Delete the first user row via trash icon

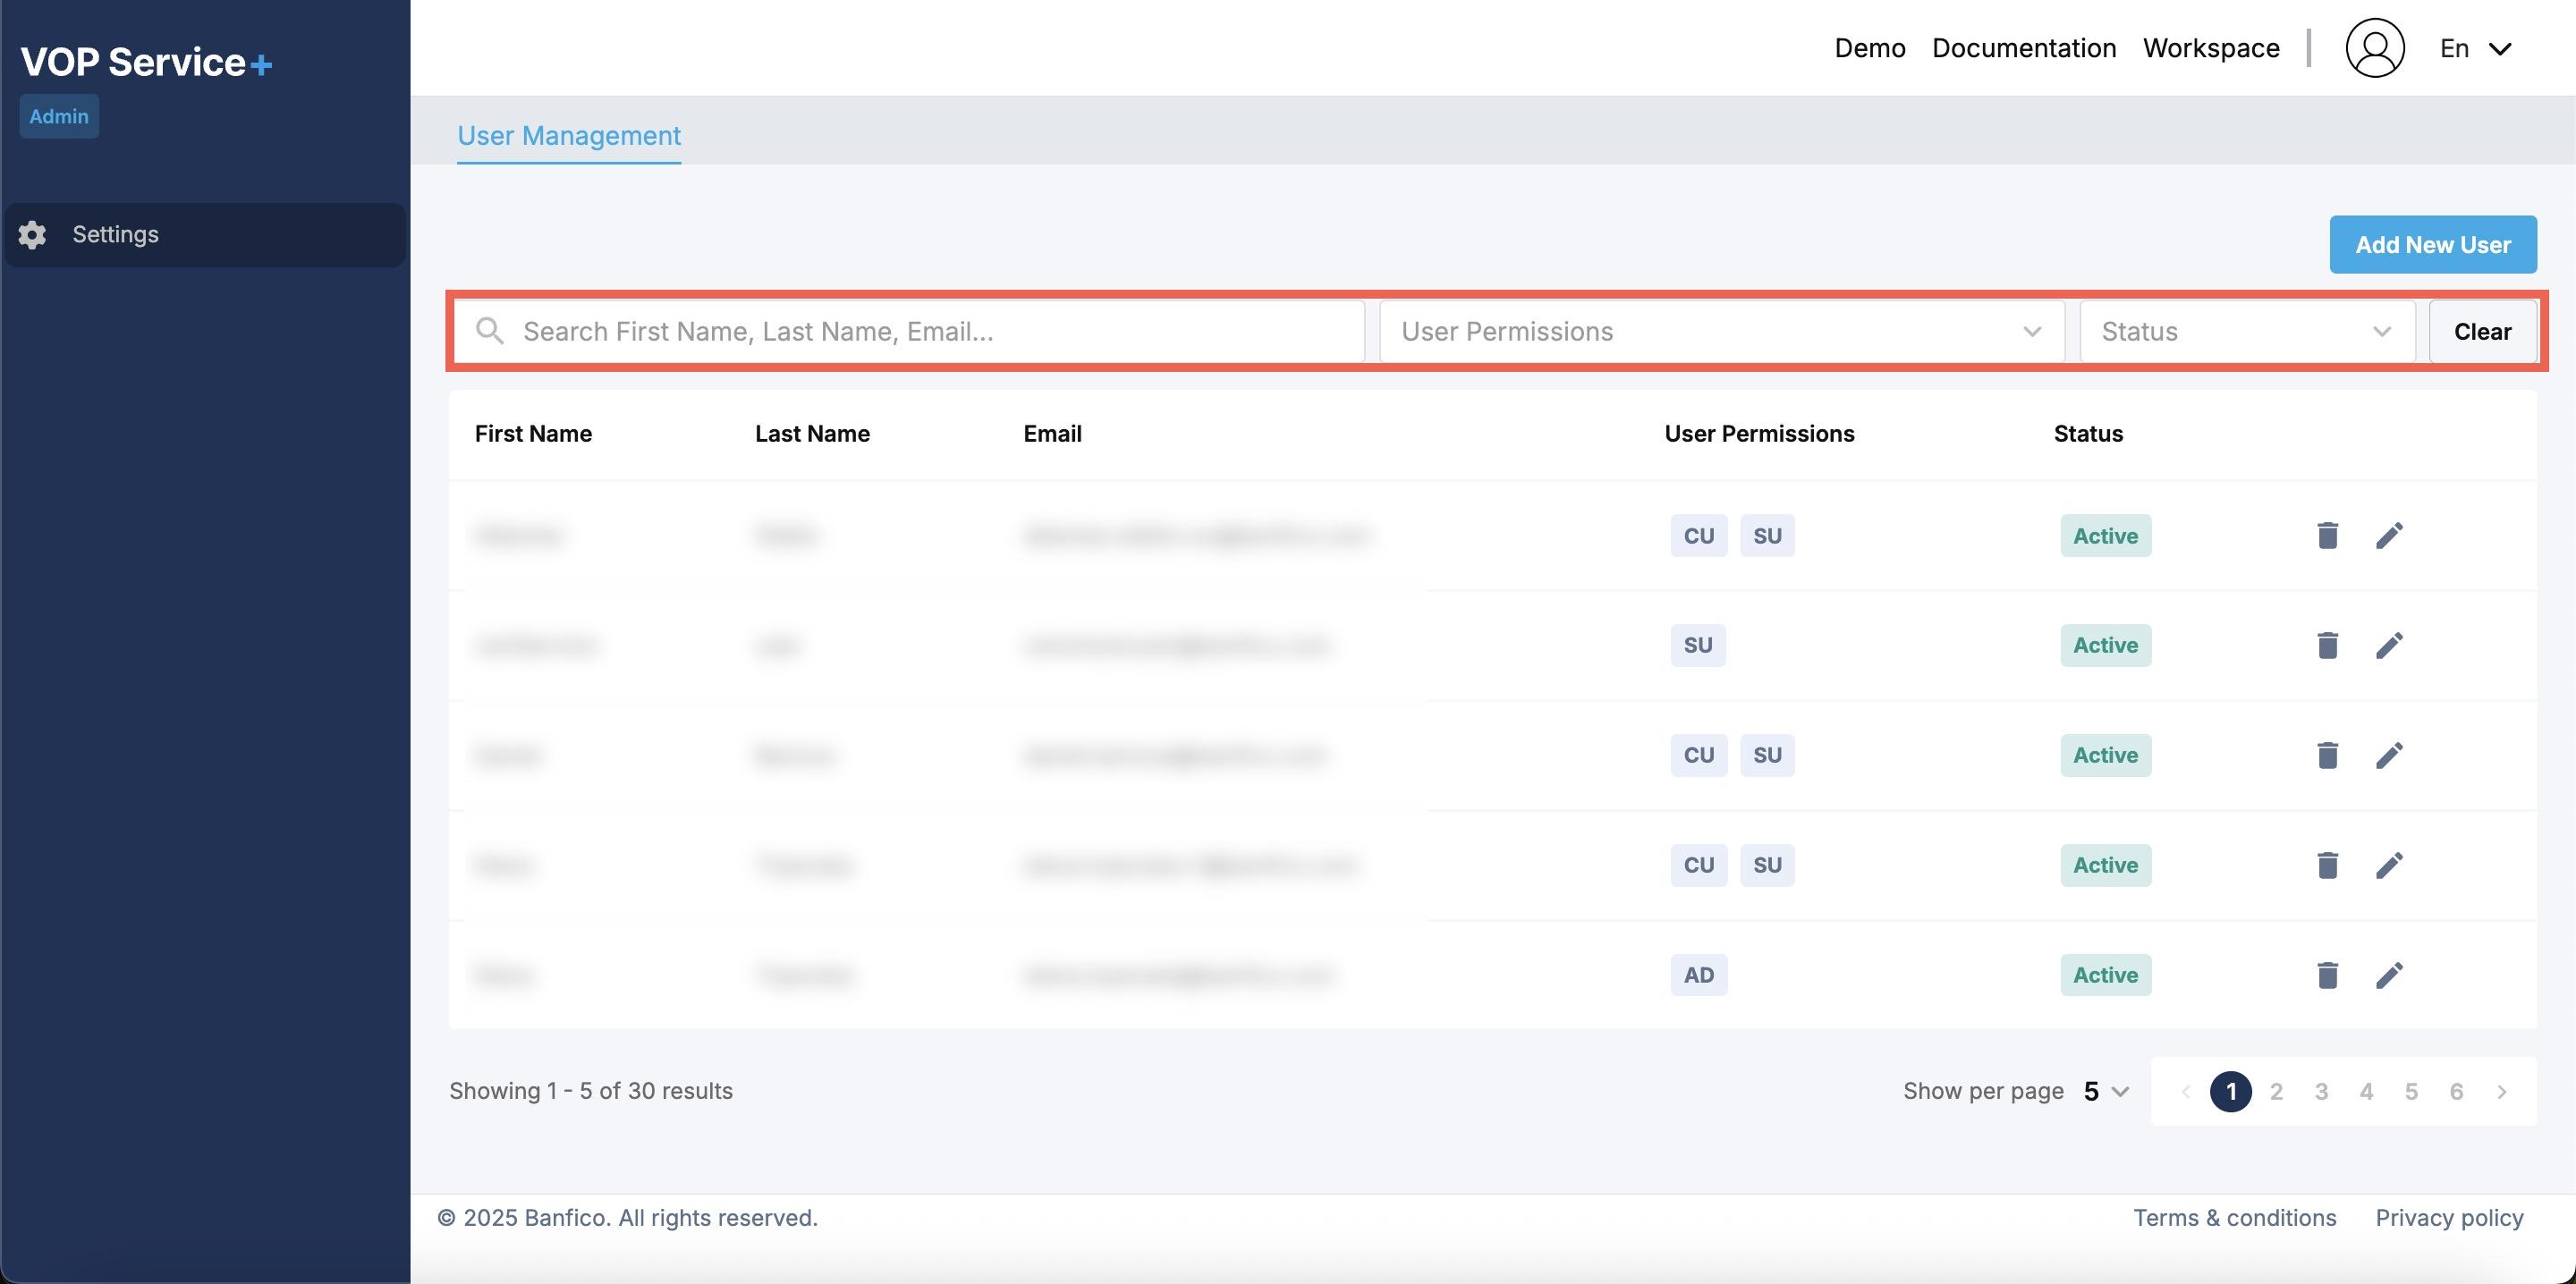tap(2327, 536)
